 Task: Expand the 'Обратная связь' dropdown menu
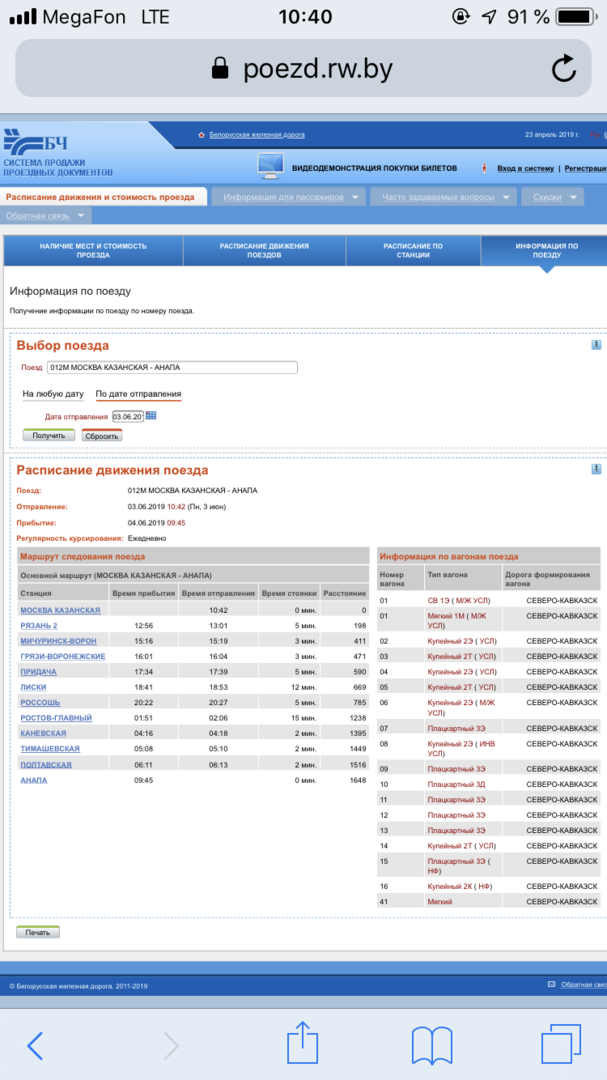click(46, 216)
